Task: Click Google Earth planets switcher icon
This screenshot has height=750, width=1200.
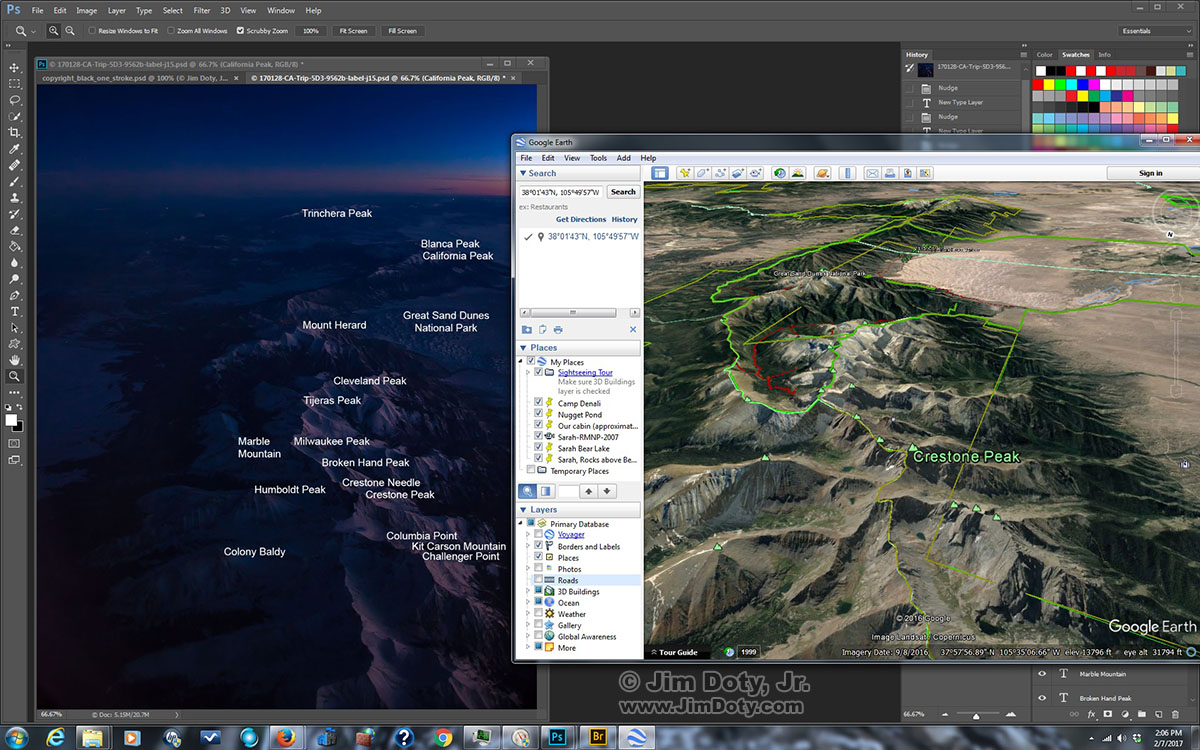Action: (x=822, y=173)
